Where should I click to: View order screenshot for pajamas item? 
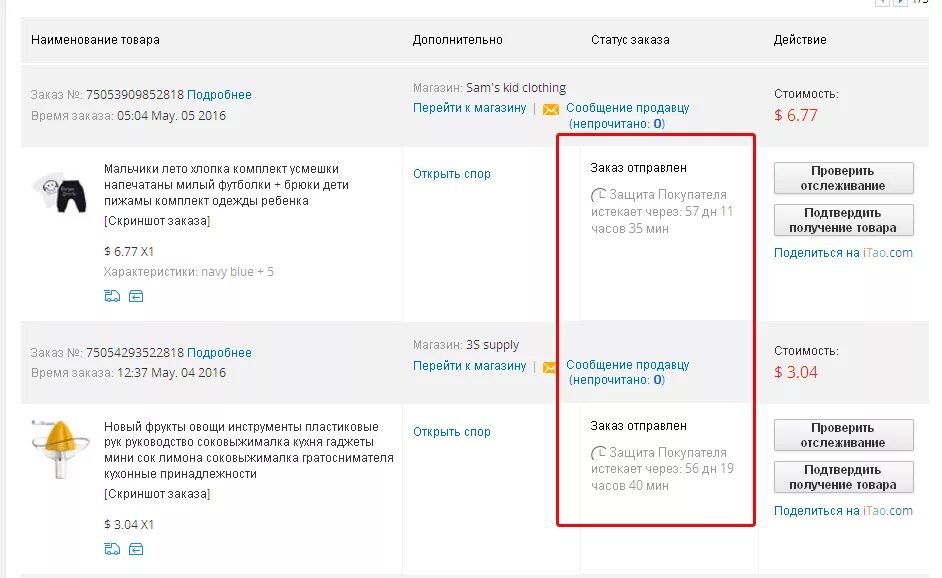[x=157, y=221]
